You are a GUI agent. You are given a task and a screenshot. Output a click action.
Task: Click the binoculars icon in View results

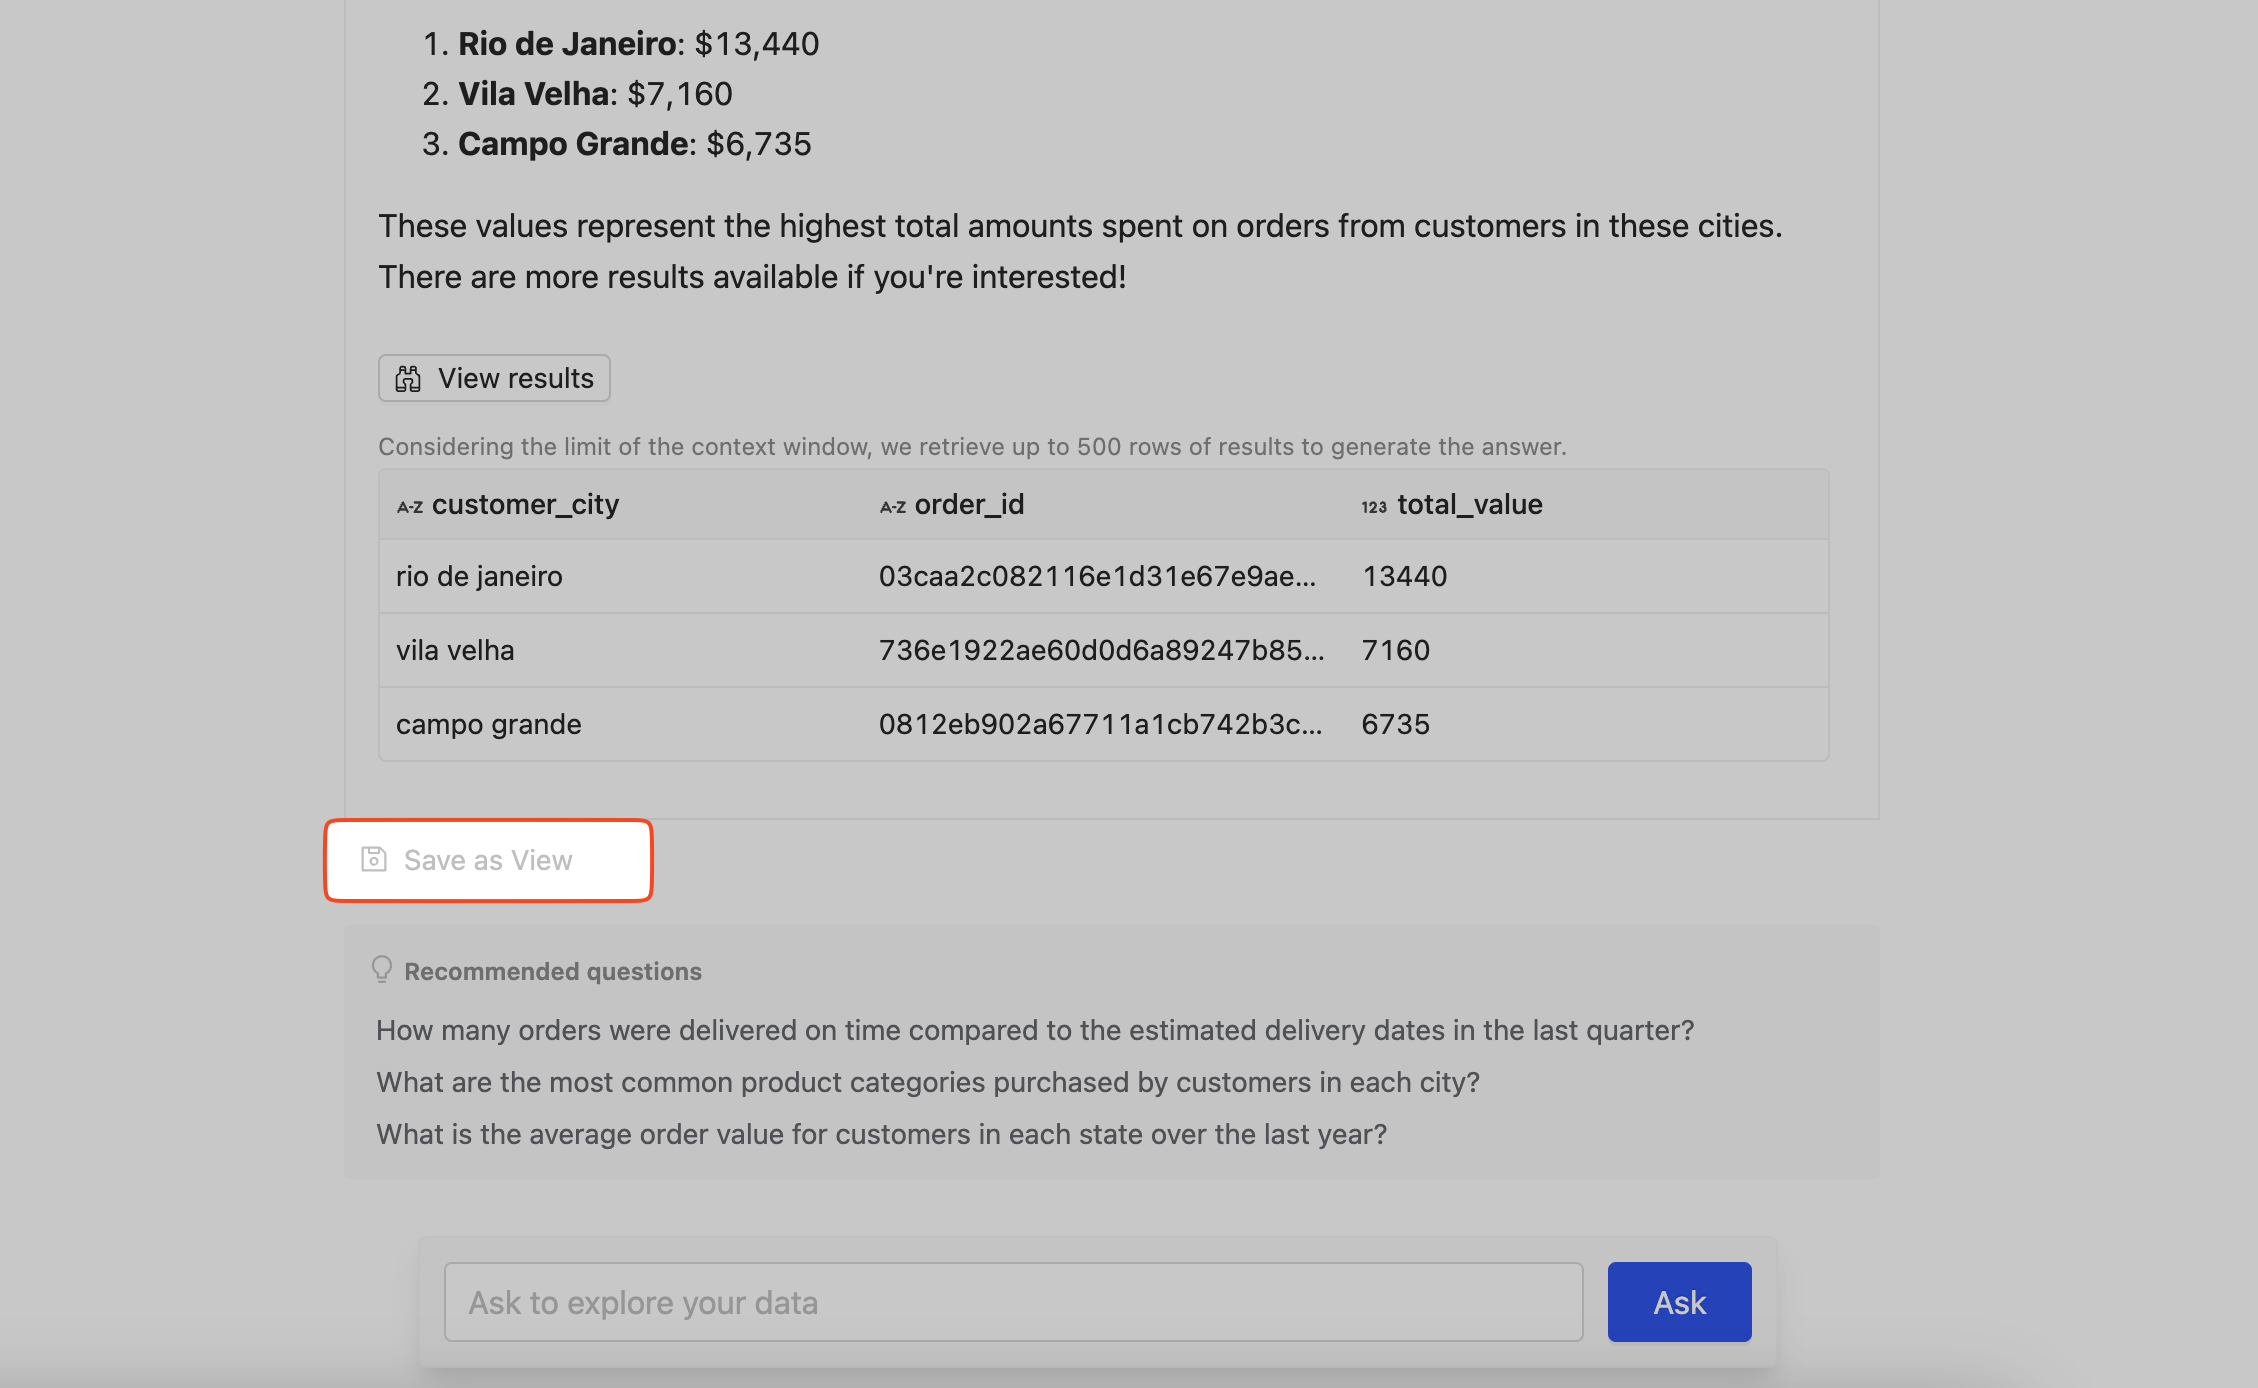pyautogui.click(x=408, y=379)
